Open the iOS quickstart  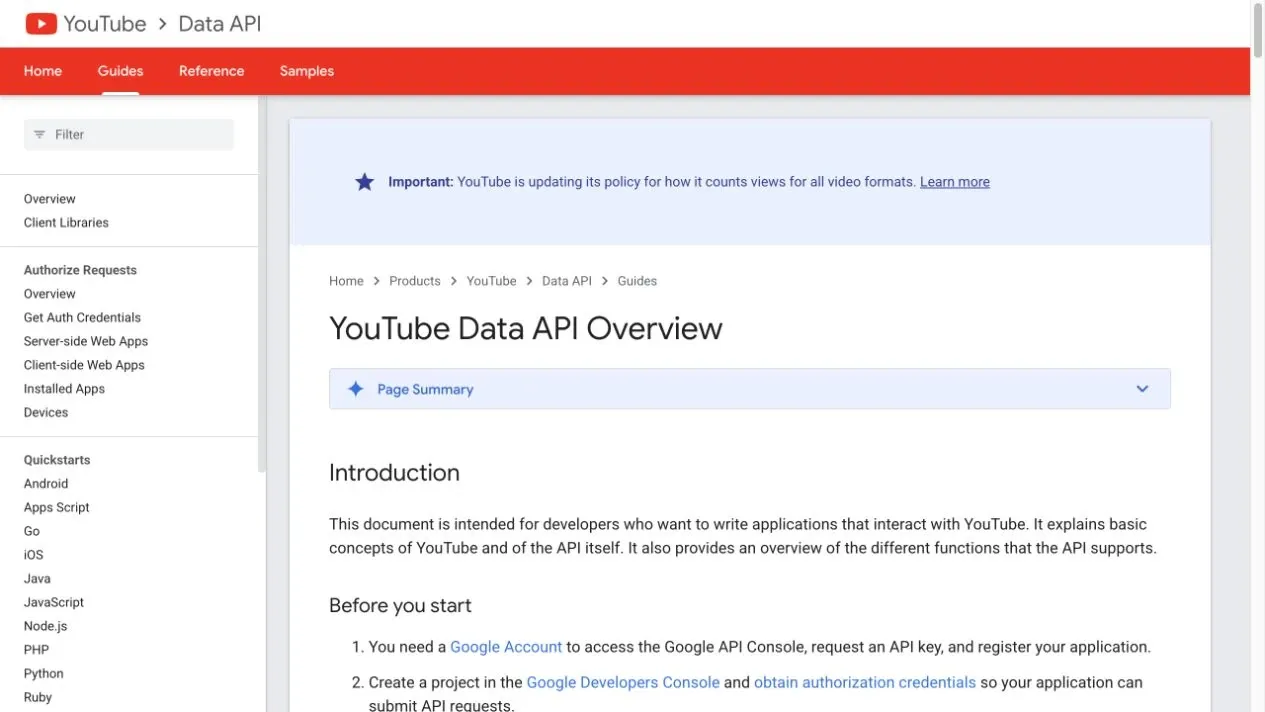[34, 555]
